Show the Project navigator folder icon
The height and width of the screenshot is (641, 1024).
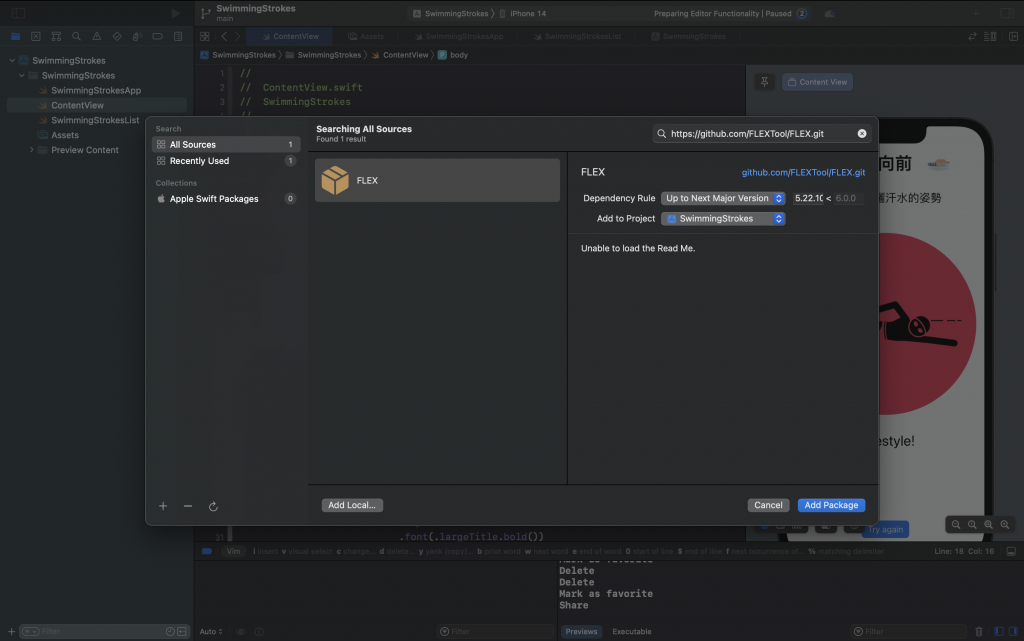coord(16,37)
